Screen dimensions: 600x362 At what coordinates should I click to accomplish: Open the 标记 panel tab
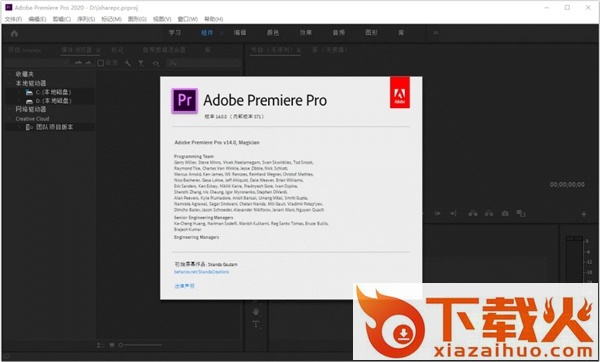click(117, 50)
